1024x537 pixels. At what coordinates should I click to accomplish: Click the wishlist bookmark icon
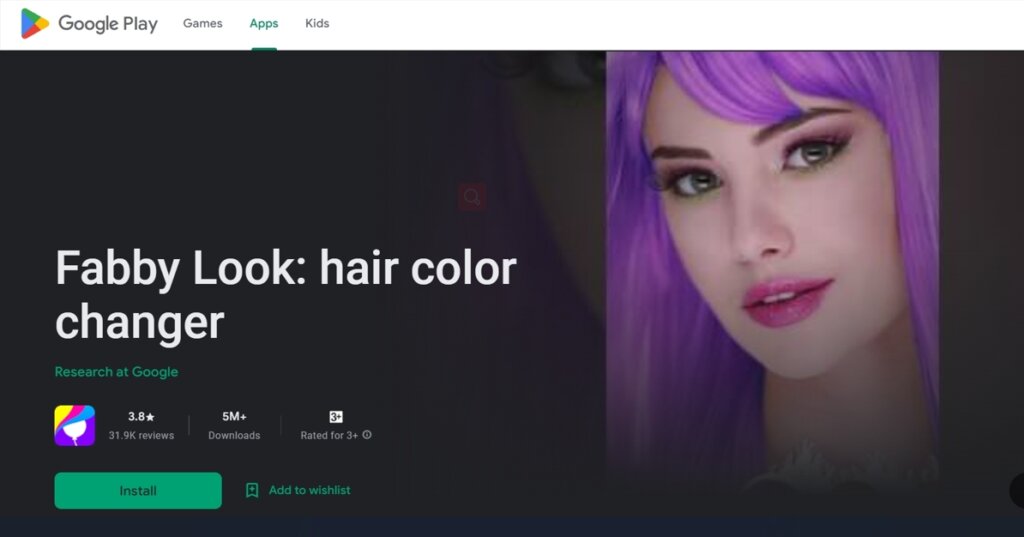252,490
